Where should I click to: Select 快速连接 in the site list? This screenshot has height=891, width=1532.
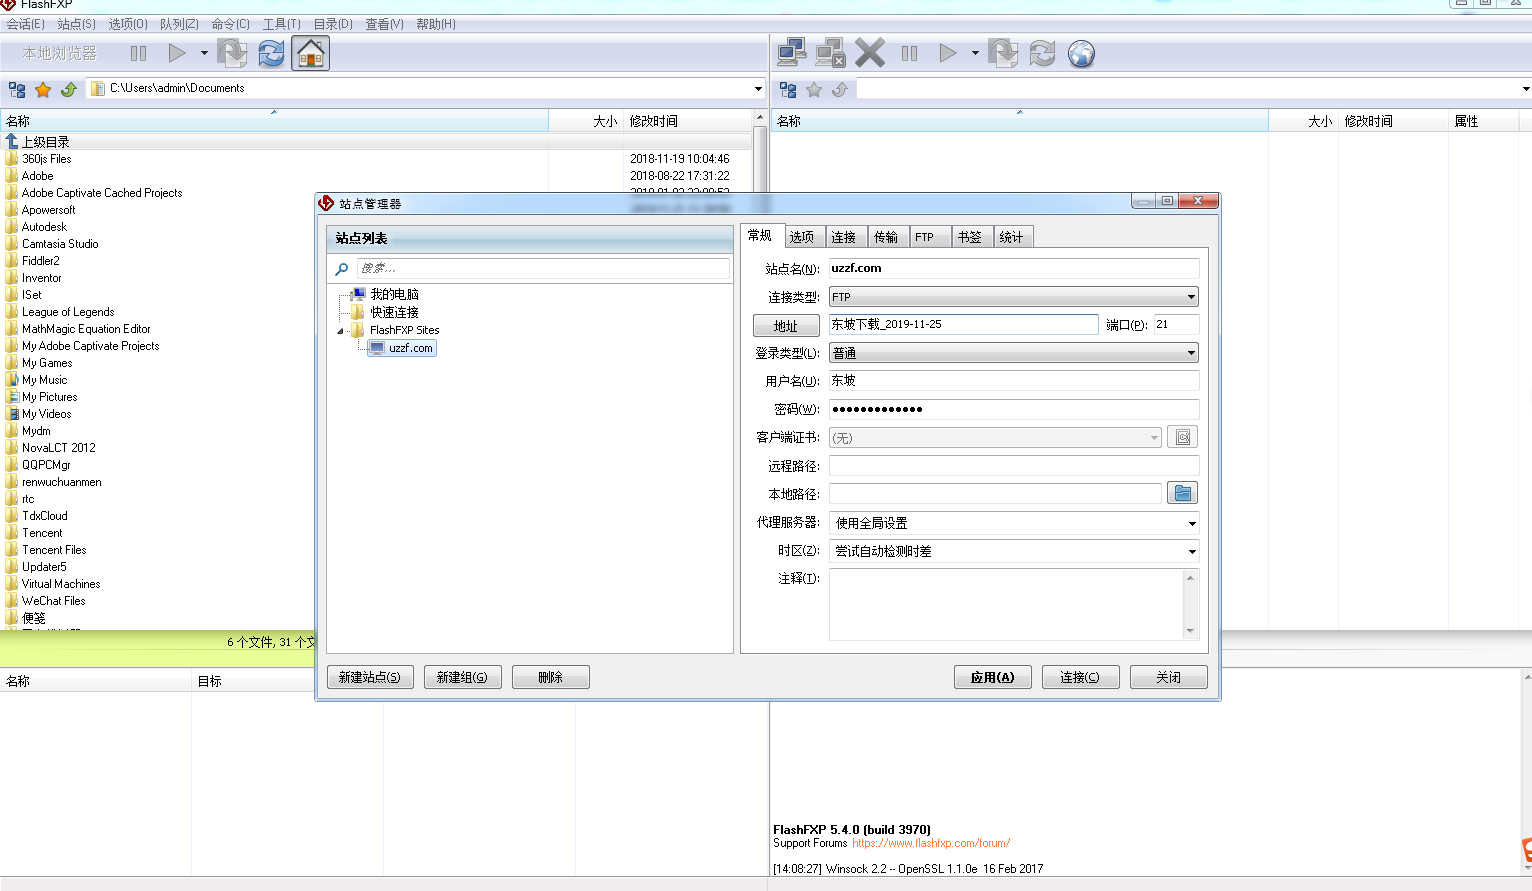pos(394,312)
